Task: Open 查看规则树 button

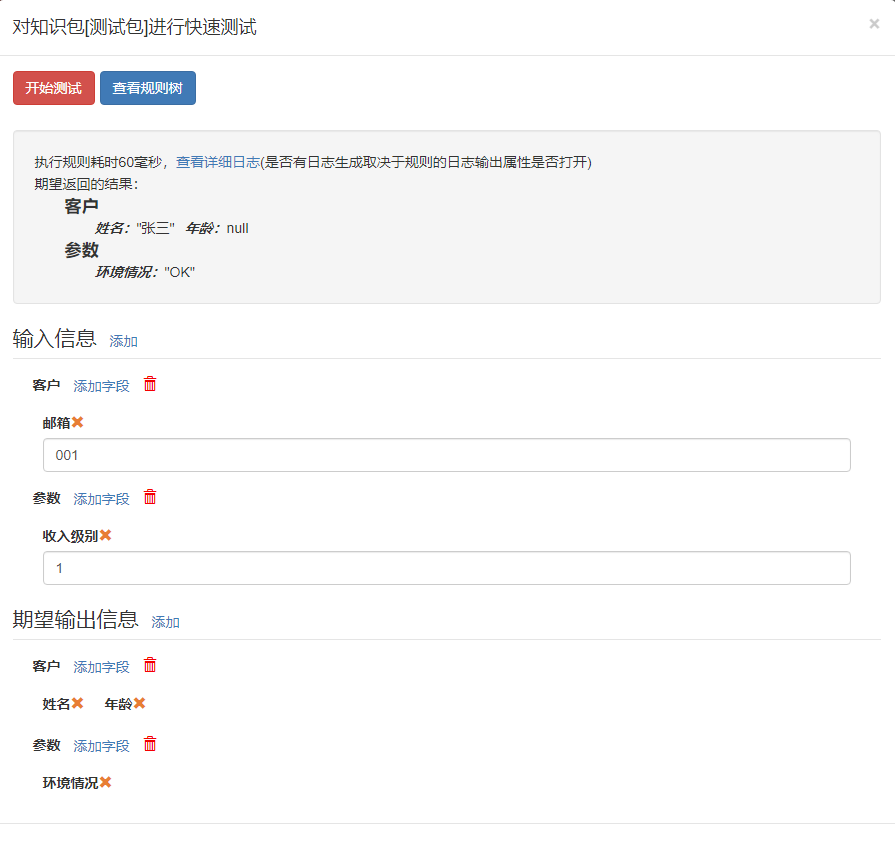Action: (148, 88)
